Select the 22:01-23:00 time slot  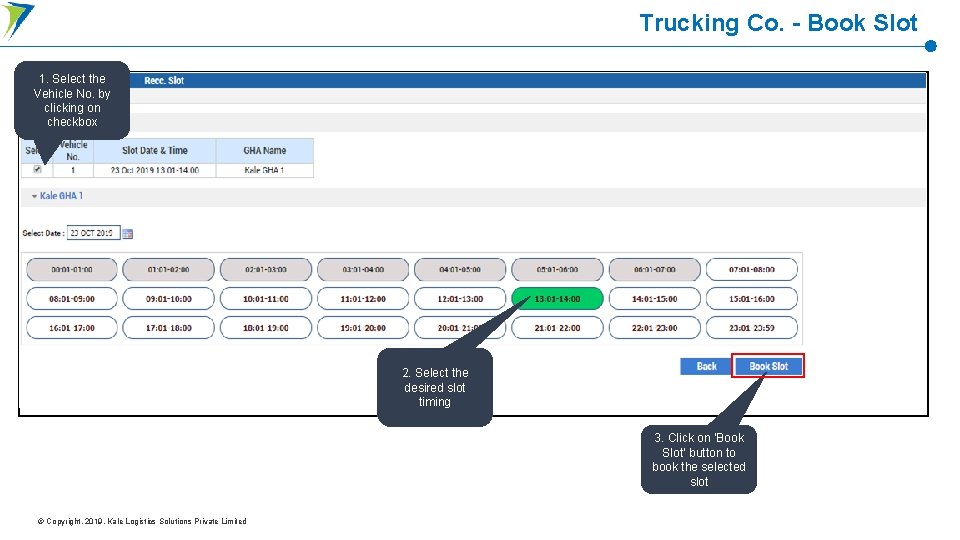pos(654,328)
